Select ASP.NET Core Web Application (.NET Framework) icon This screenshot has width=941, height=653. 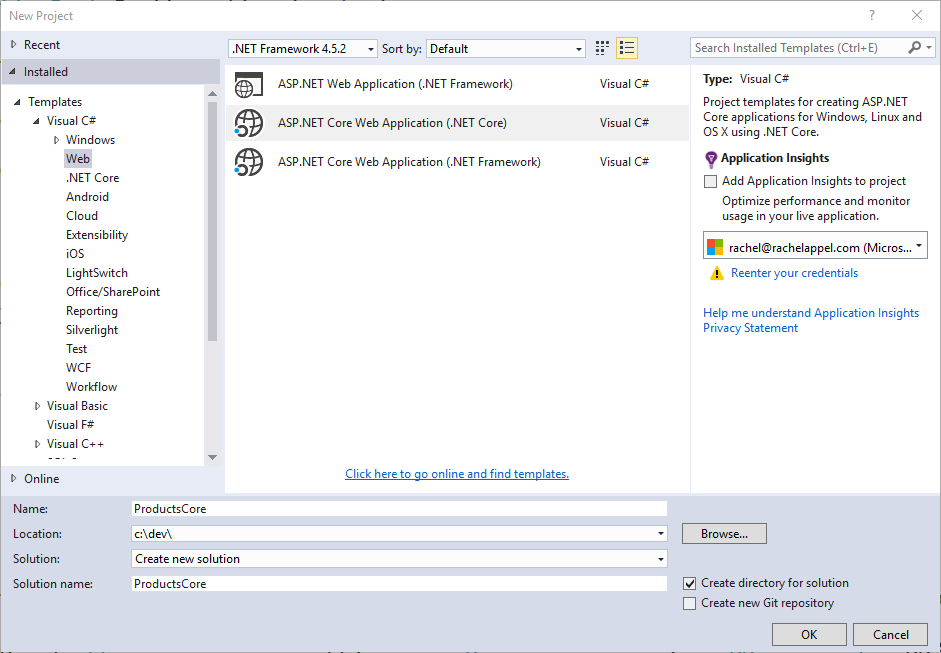pos(248,162)
